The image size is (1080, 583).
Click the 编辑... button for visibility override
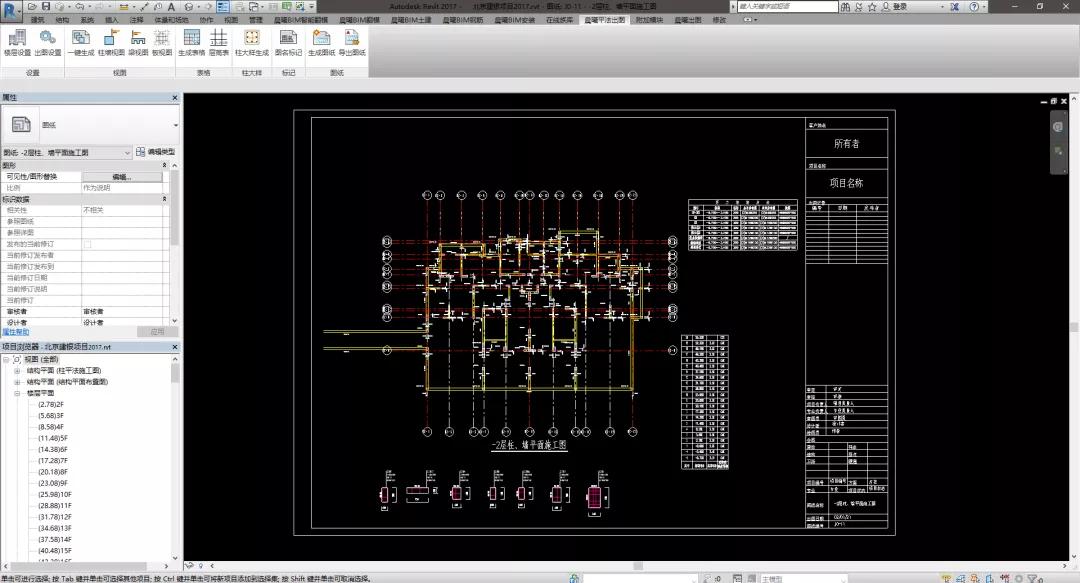[122, 177]
